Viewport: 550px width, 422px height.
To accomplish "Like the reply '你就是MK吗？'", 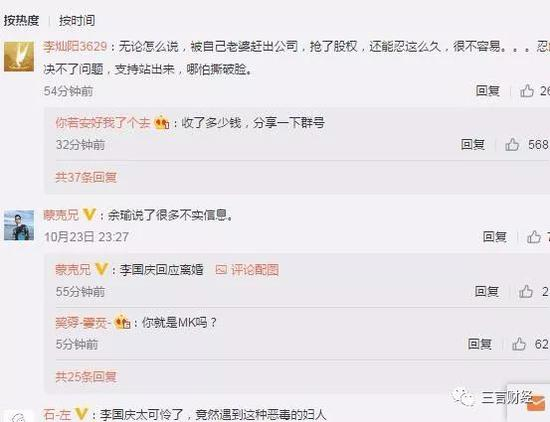I will pyautogui.click(x=519, y=344).
